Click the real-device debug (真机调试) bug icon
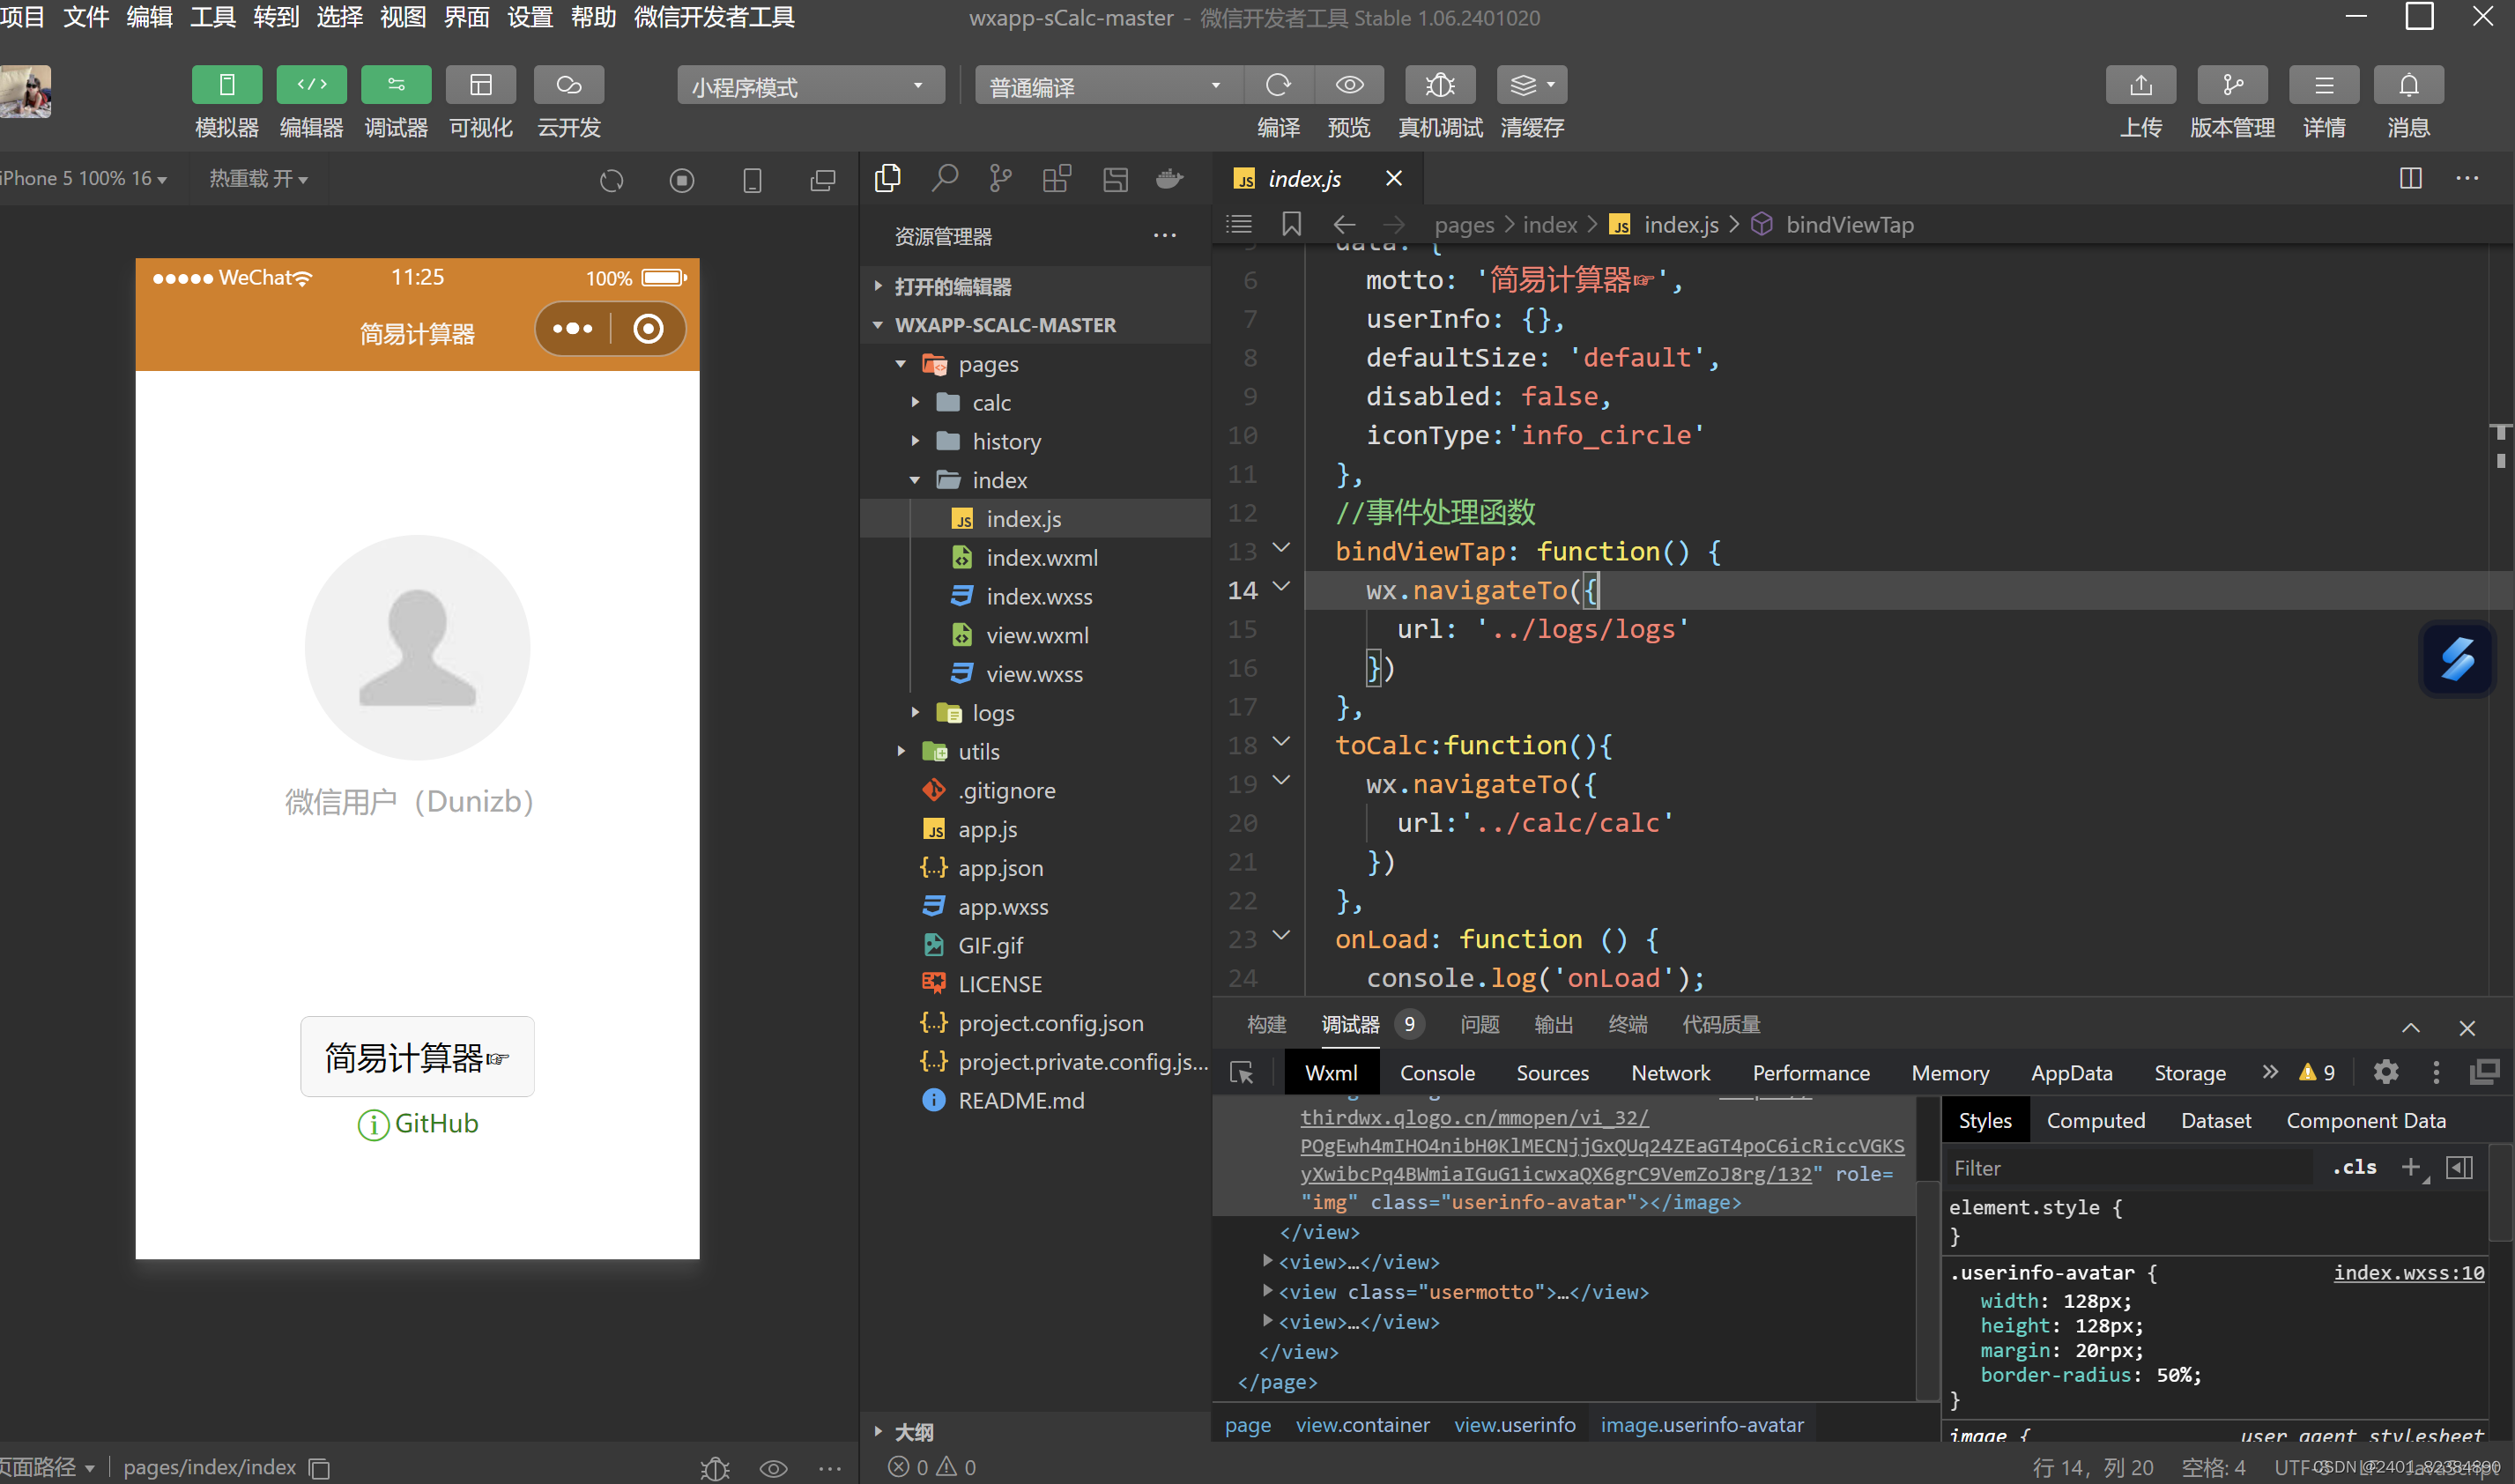2515x1484 pixels. 1439,85
